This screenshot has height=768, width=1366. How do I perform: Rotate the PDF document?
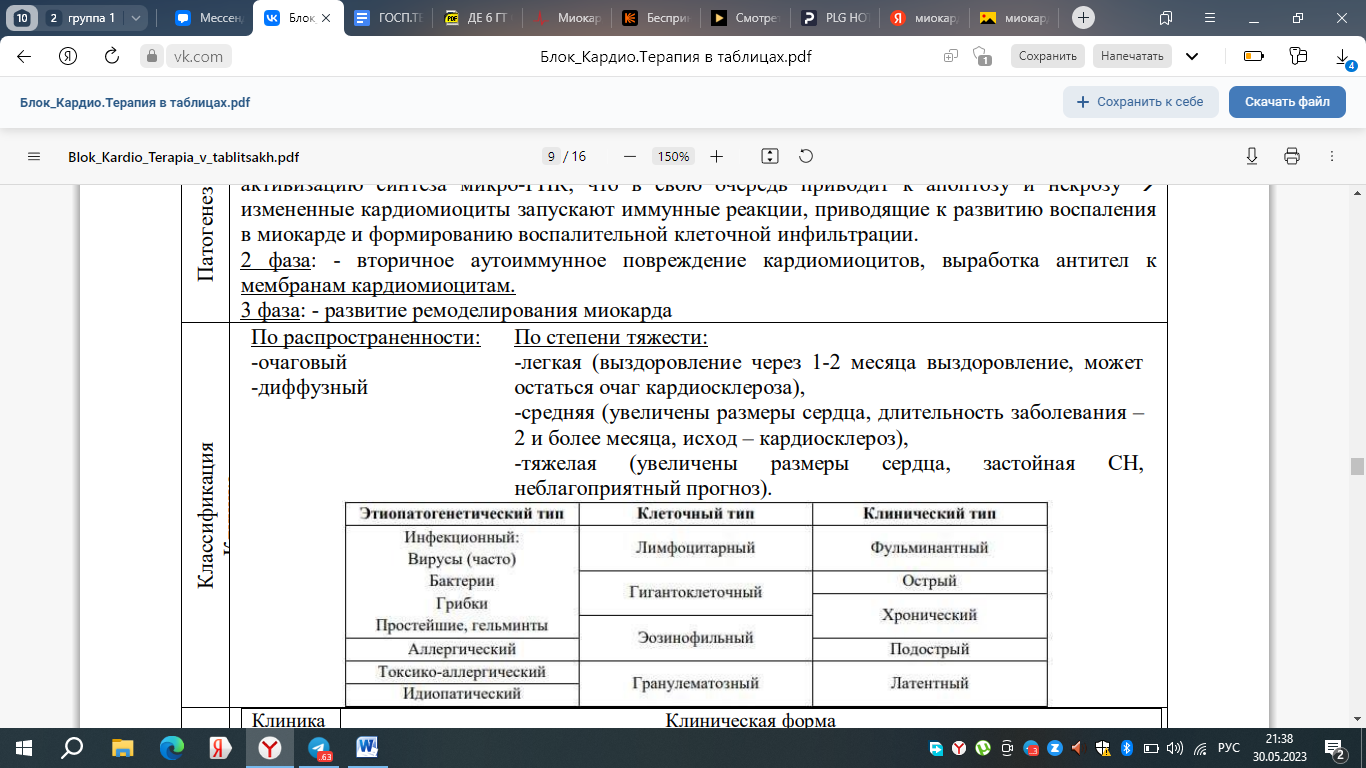[806, 157]
